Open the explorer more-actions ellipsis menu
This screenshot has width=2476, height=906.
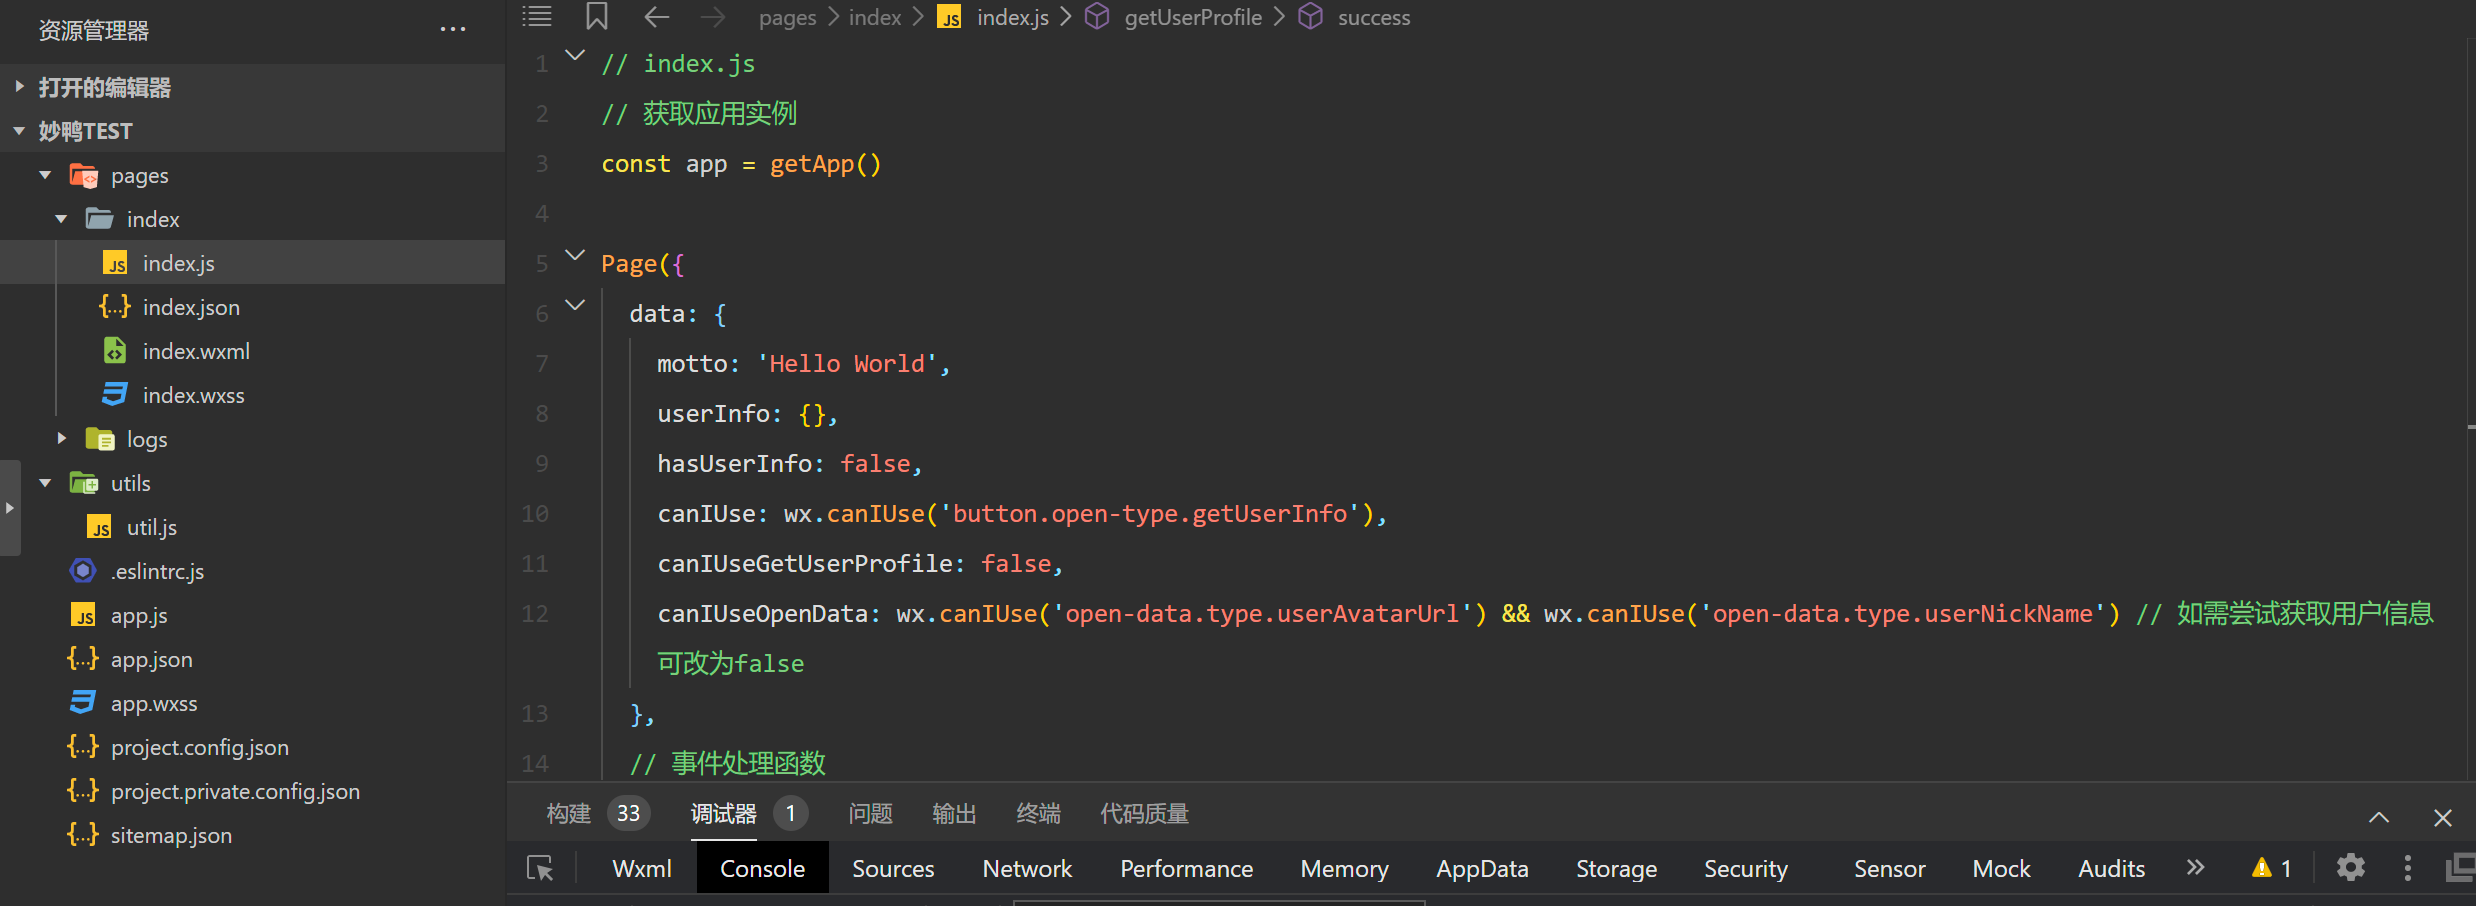[453, 30]
